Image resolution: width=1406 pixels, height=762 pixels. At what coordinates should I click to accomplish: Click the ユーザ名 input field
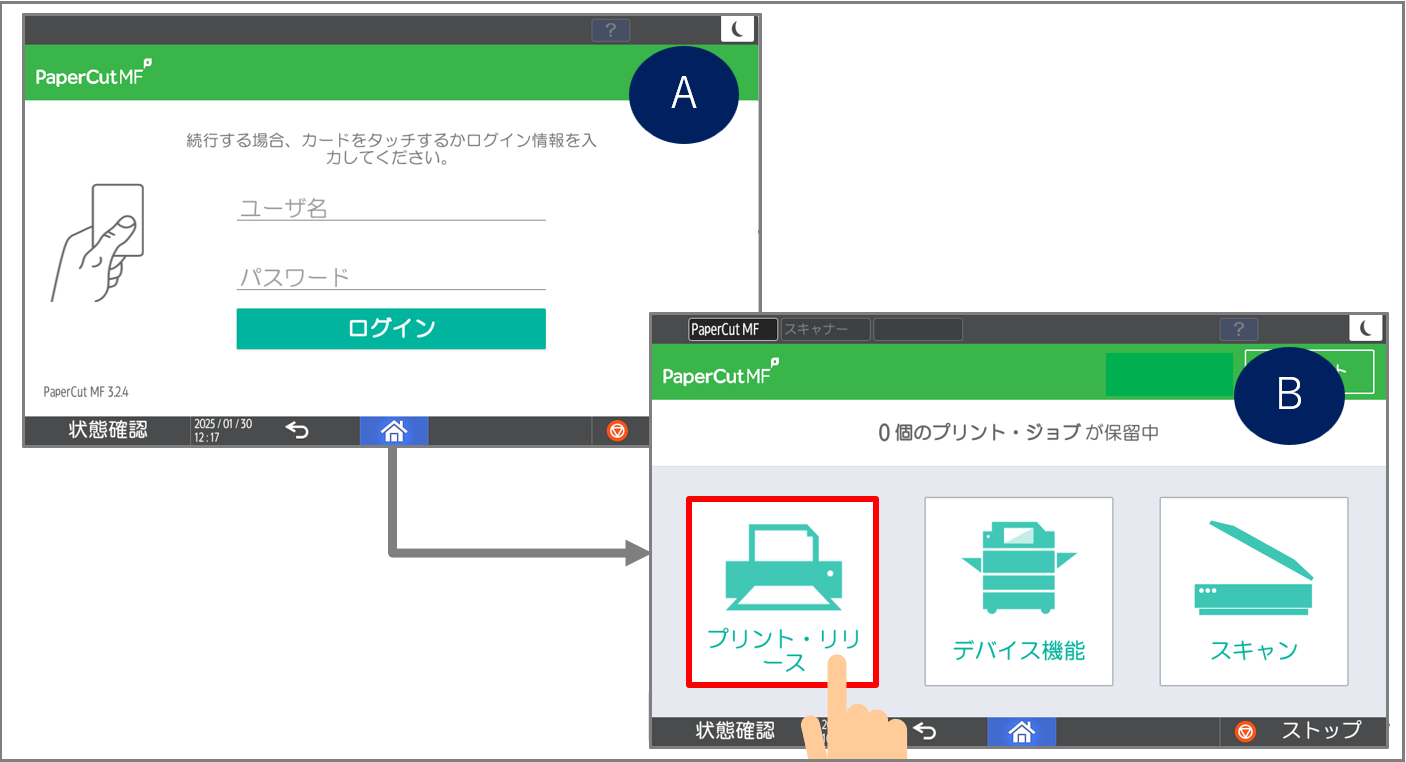pos(391,208)
